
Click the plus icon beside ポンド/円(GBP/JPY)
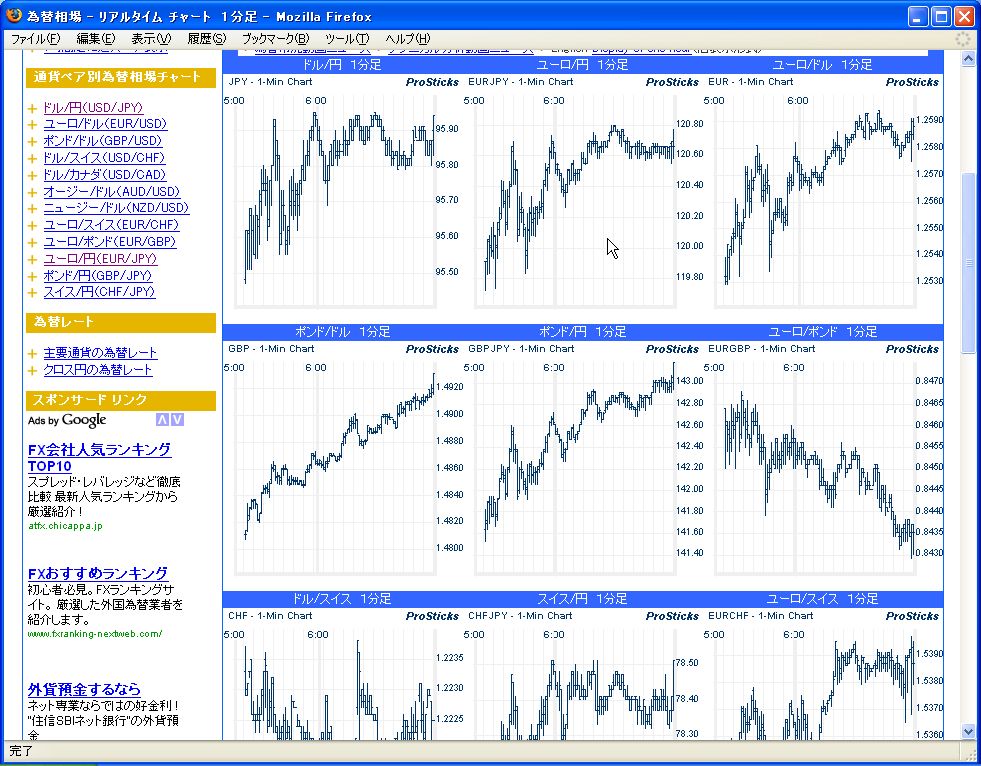33,277
